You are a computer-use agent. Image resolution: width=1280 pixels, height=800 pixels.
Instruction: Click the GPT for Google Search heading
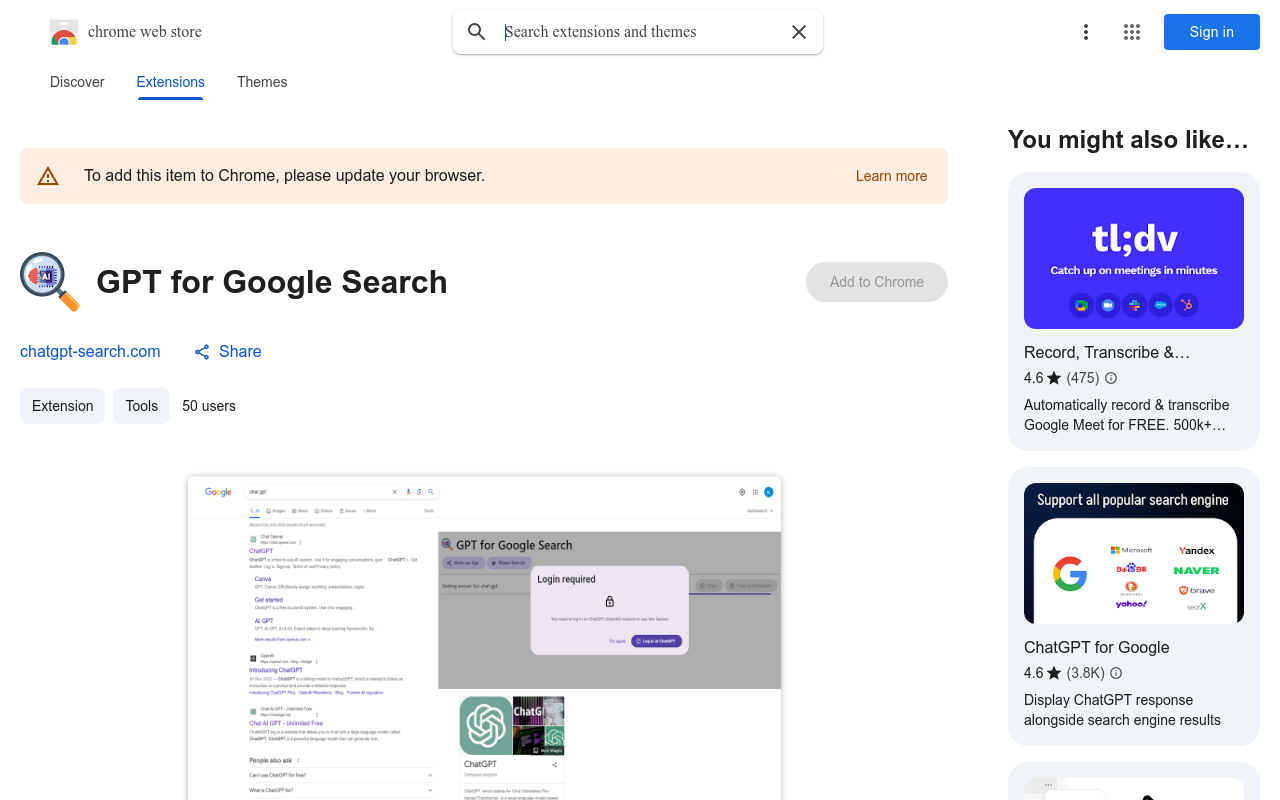point(272,282)
